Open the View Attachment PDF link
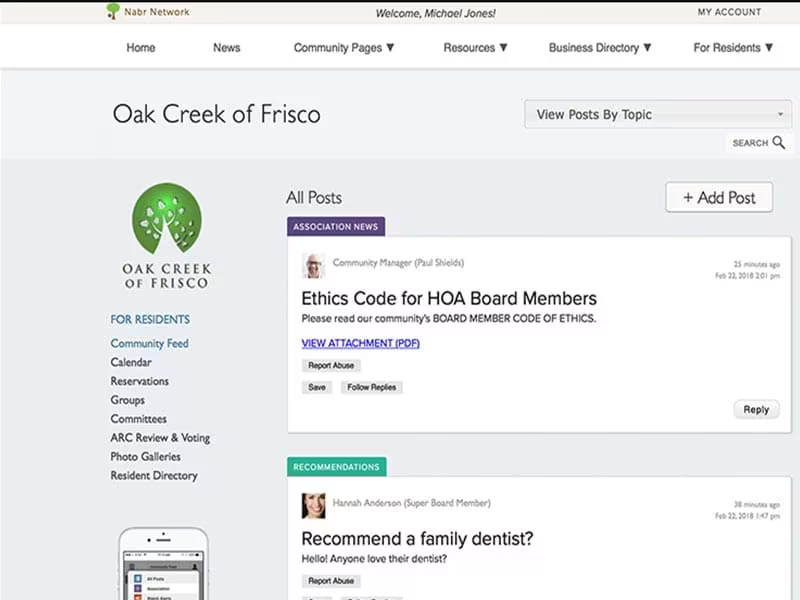Viewport: 800px width, 600px height. point(360,343)
